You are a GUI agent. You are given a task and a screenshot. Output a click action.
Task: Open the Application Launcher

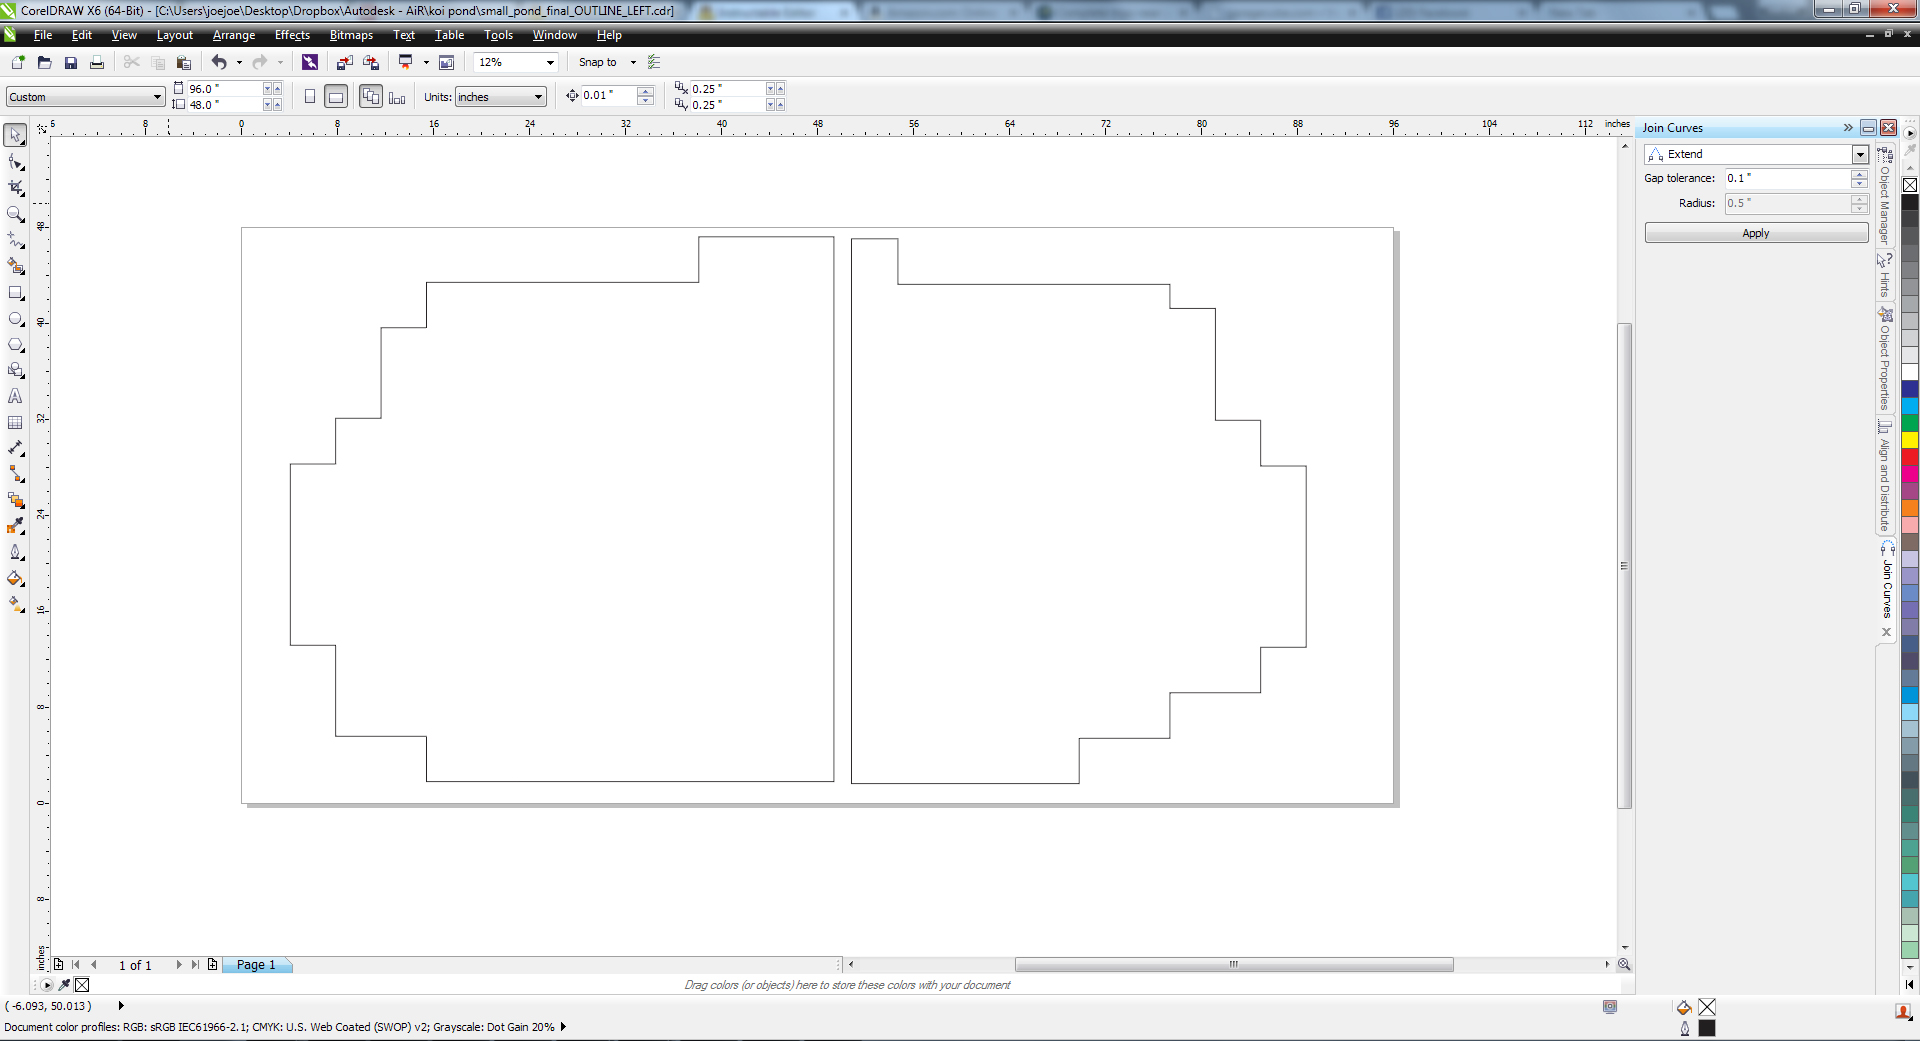(405, 62)
